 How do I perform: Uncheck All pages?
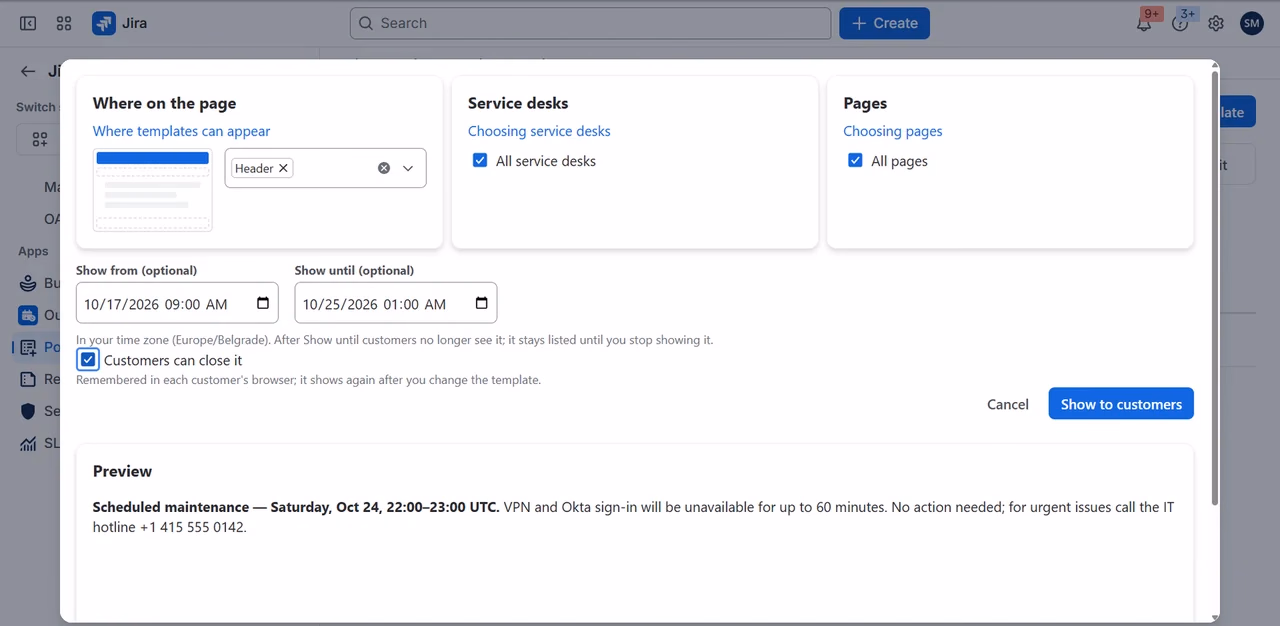[x=855, y=160]
